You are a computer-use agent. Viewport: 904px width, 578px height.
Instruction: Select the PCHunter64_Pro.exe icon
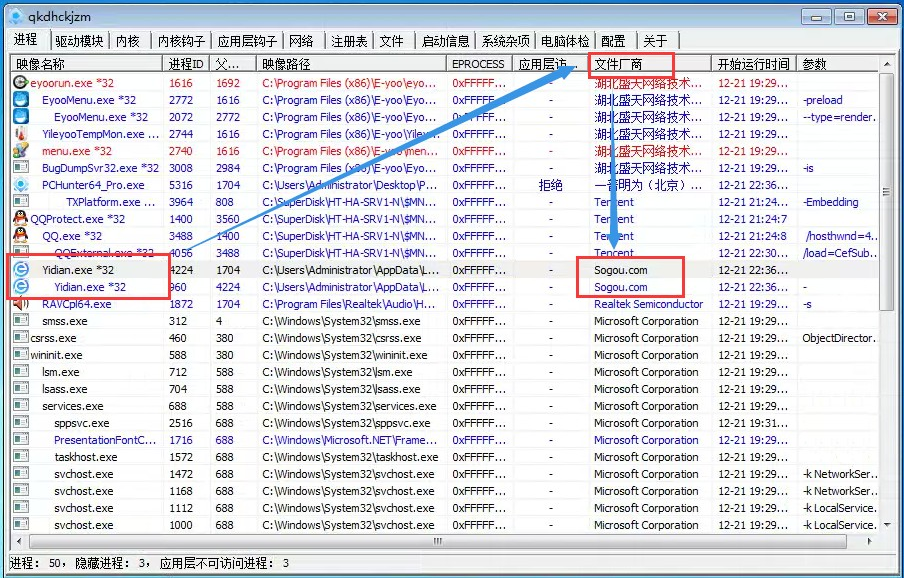pyautogui.click(x=21, y=185)
